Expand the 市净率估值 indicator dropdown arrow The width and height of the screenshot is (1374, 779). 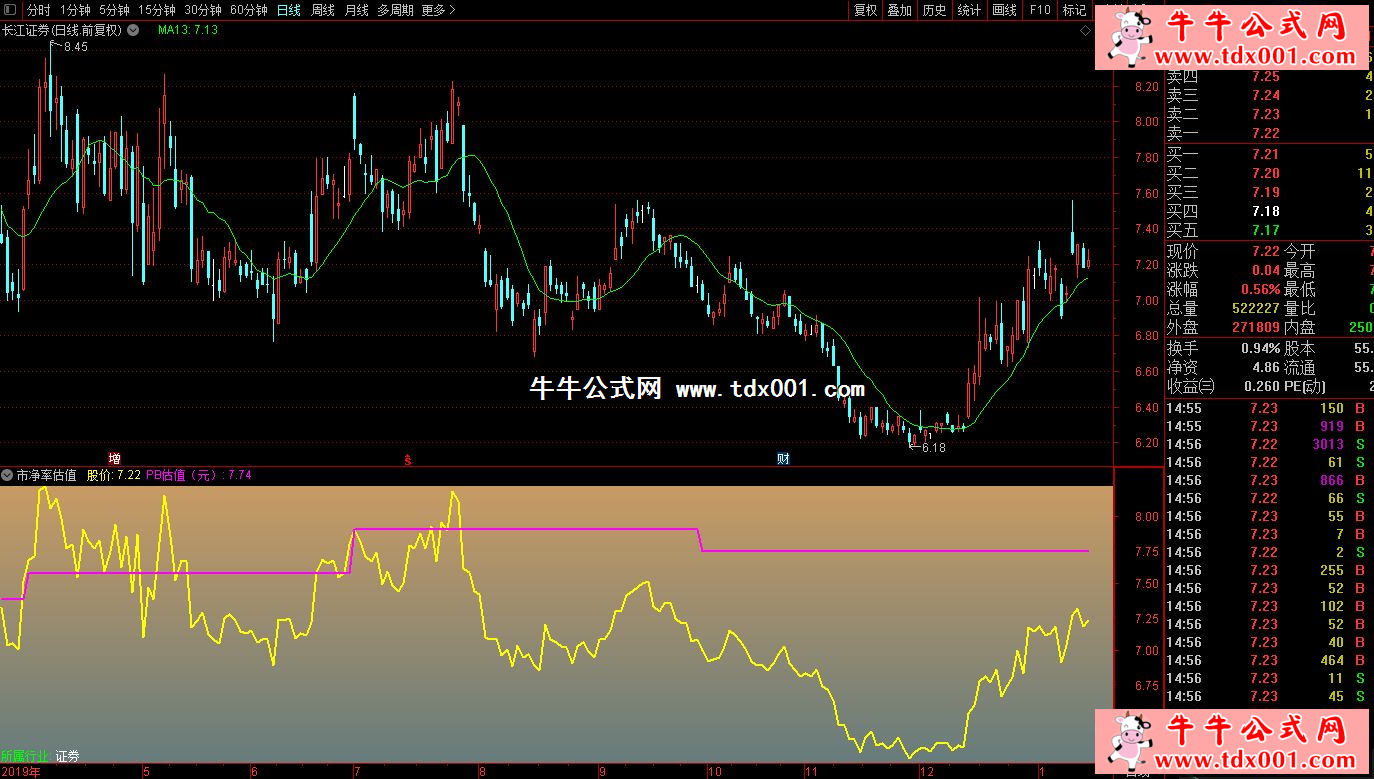tap(7, 475)
